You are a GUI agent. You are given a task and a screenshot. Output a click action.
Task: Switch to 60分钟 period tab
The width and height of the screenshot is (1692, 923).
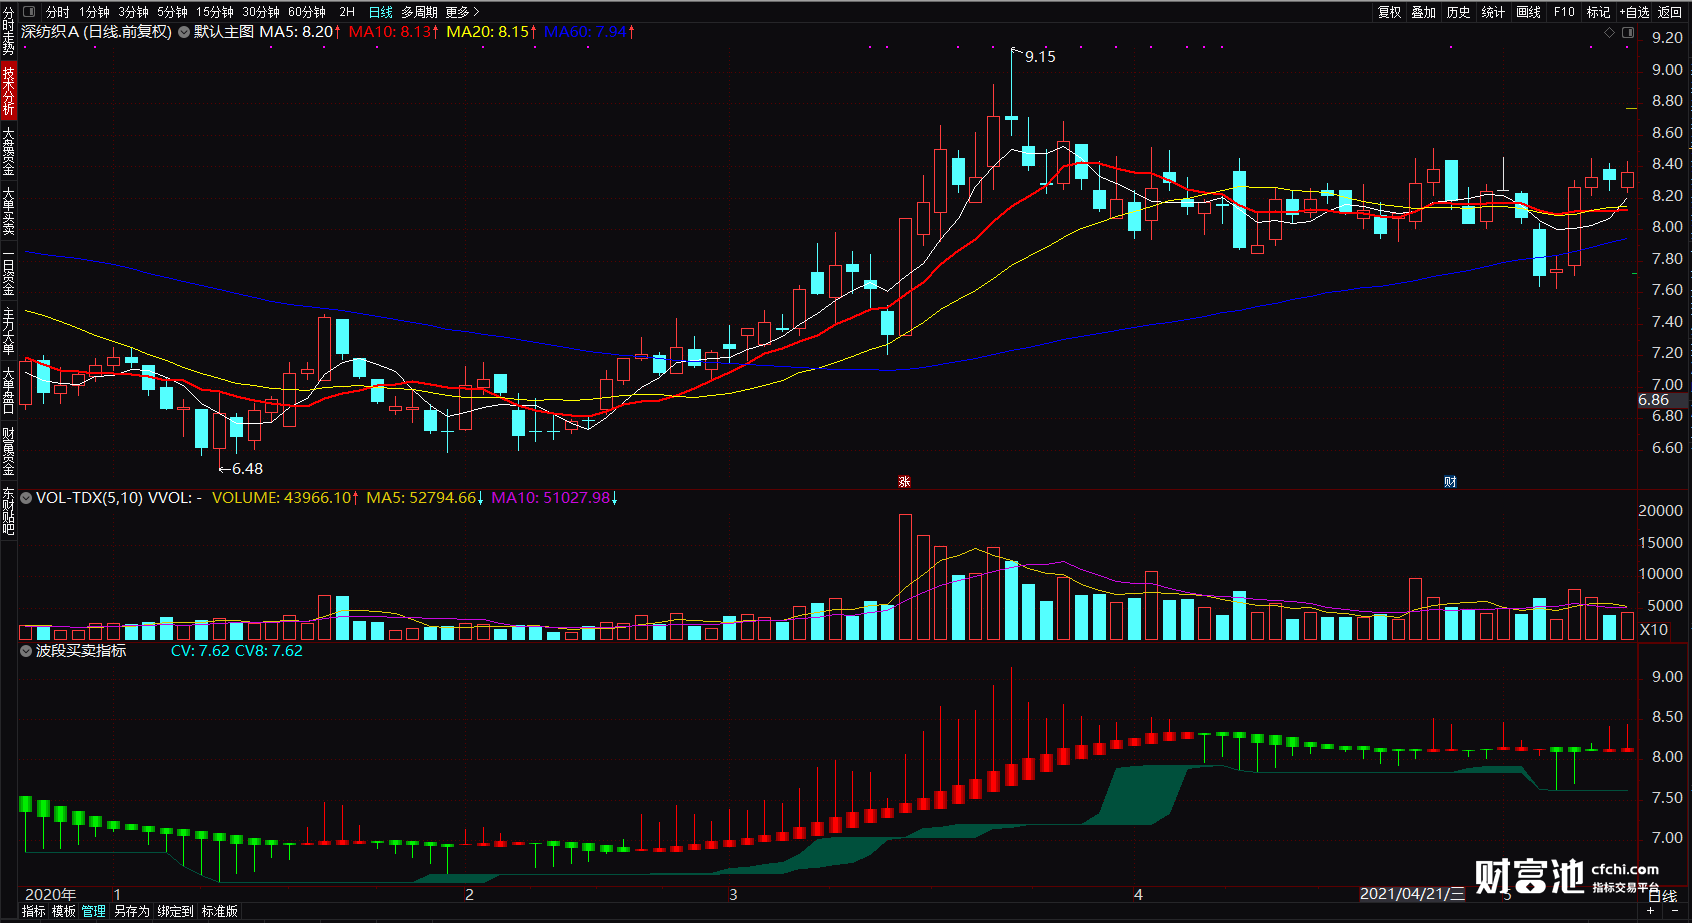307,12
